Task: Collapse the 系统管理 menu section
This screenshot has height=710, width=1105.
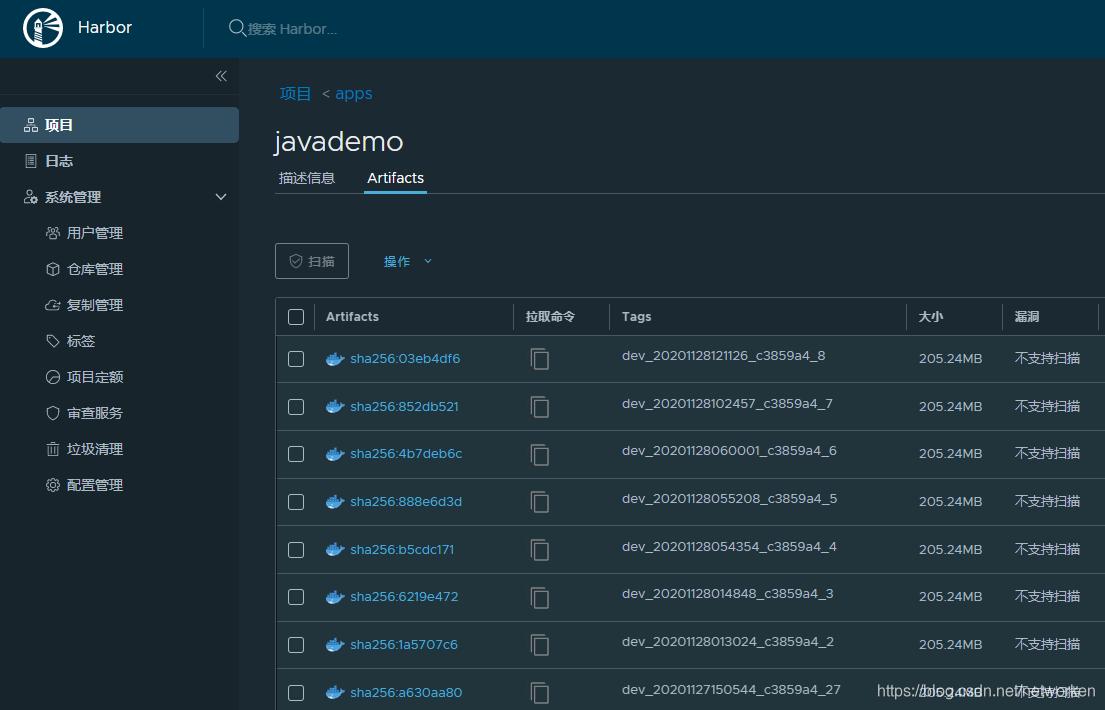Action: point(221,197)
